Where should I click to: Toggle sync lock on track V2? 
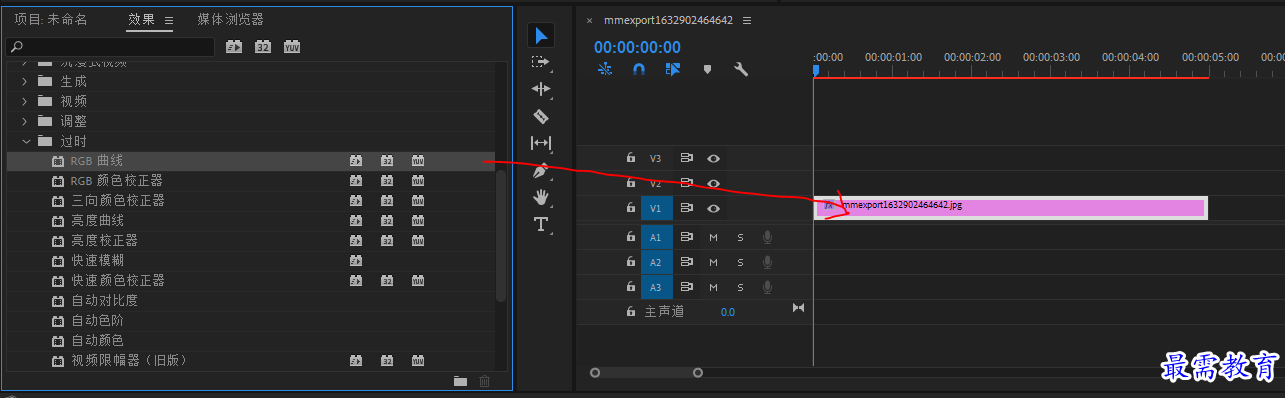[x=687, y=183]
